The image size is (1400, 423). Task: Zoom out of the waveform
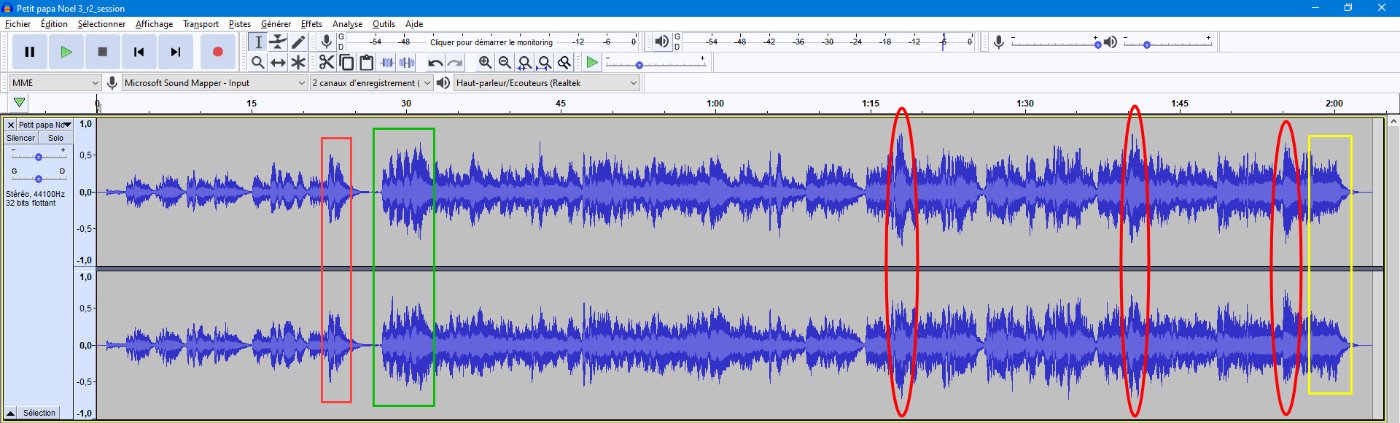(x=504, y=62)
